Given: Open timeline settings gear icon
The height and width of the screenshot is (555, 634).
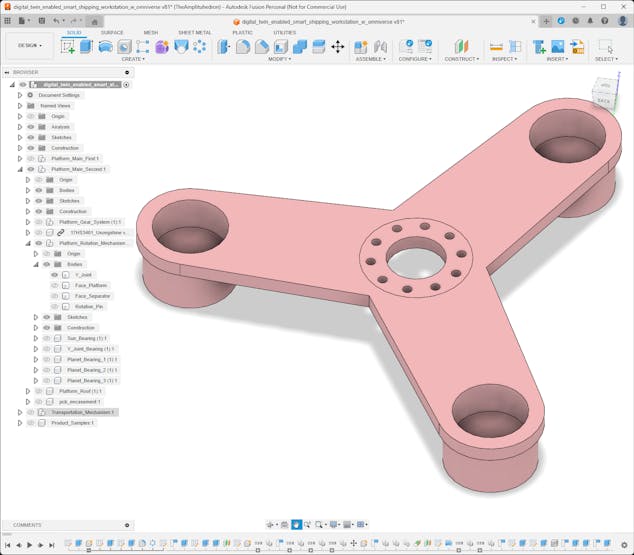Looking at the screenshot, I should click(625, 545).
